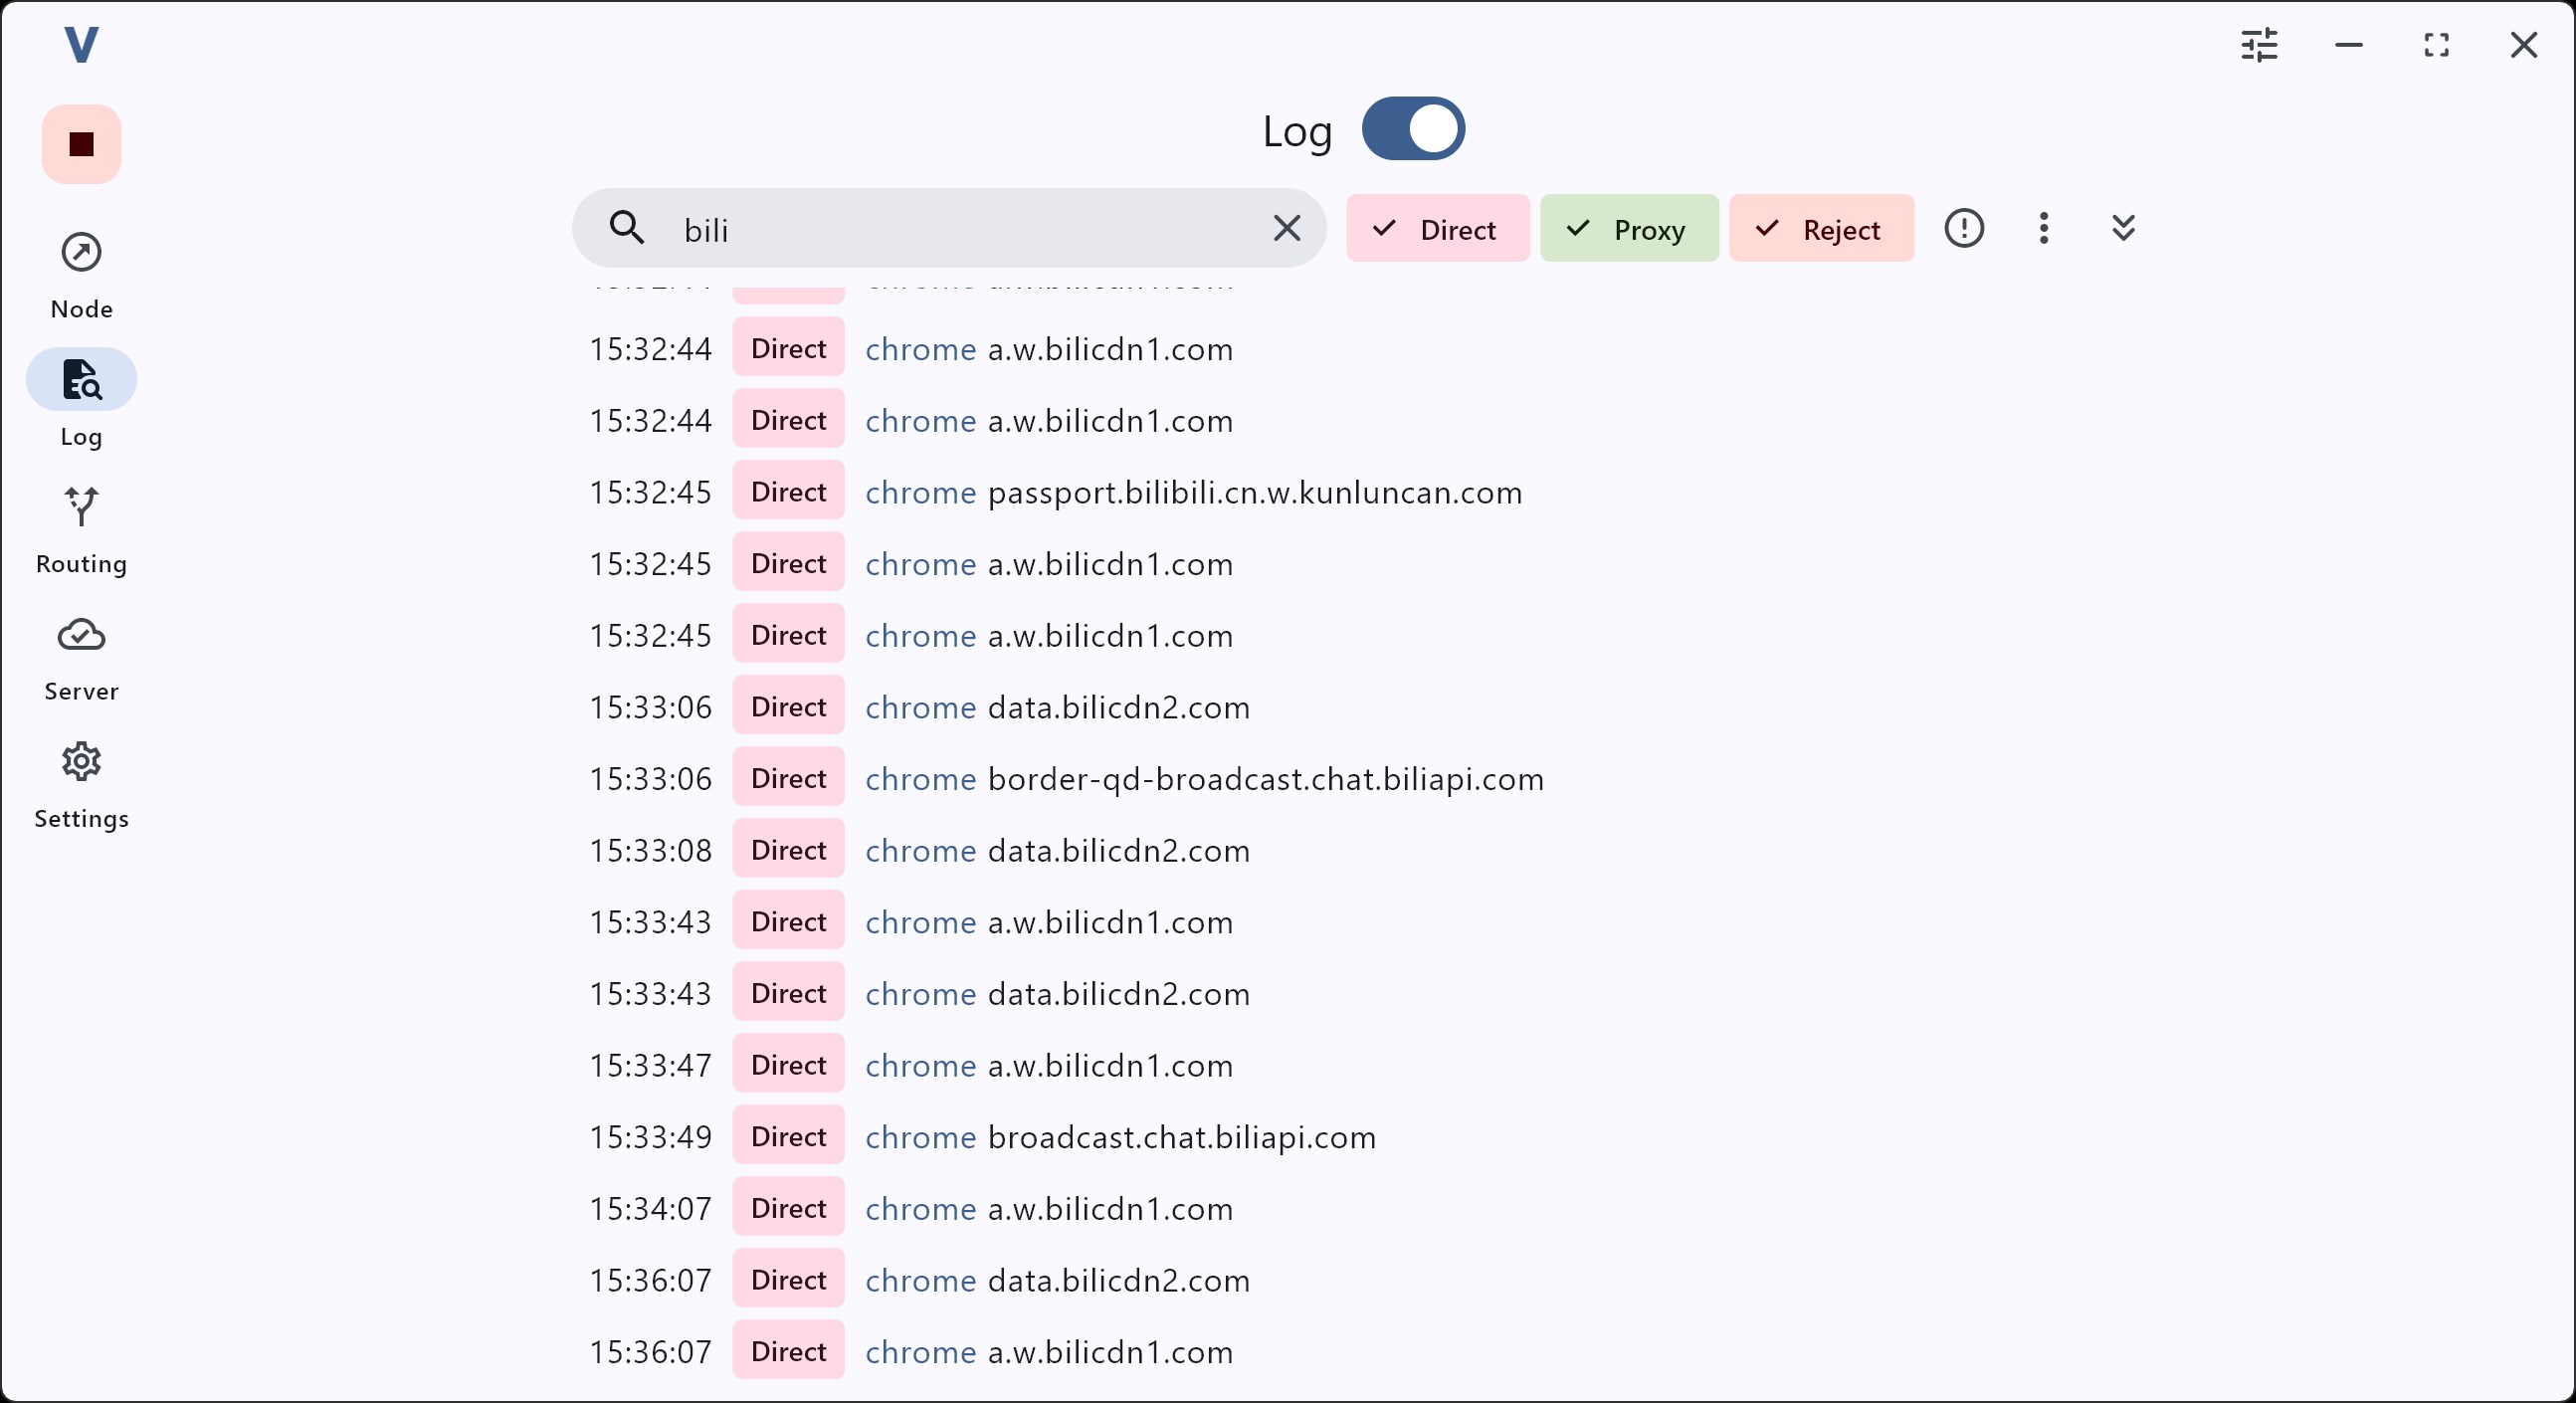Image resolution: width=2576 pixels, height=1403 pixels.
Task: Toggle the Direct filter chip
Action: (1437, 229)
